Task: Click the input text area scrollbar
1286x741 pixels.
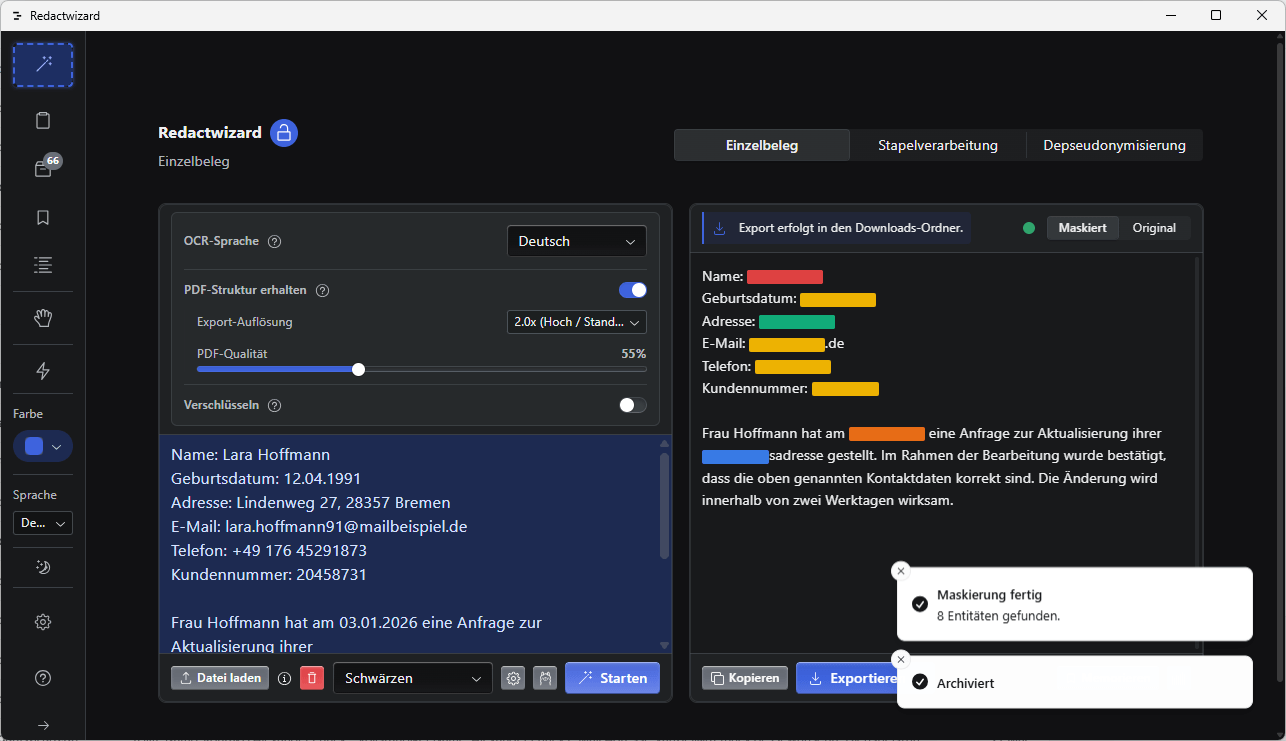Action: click(x=665, y=506)
